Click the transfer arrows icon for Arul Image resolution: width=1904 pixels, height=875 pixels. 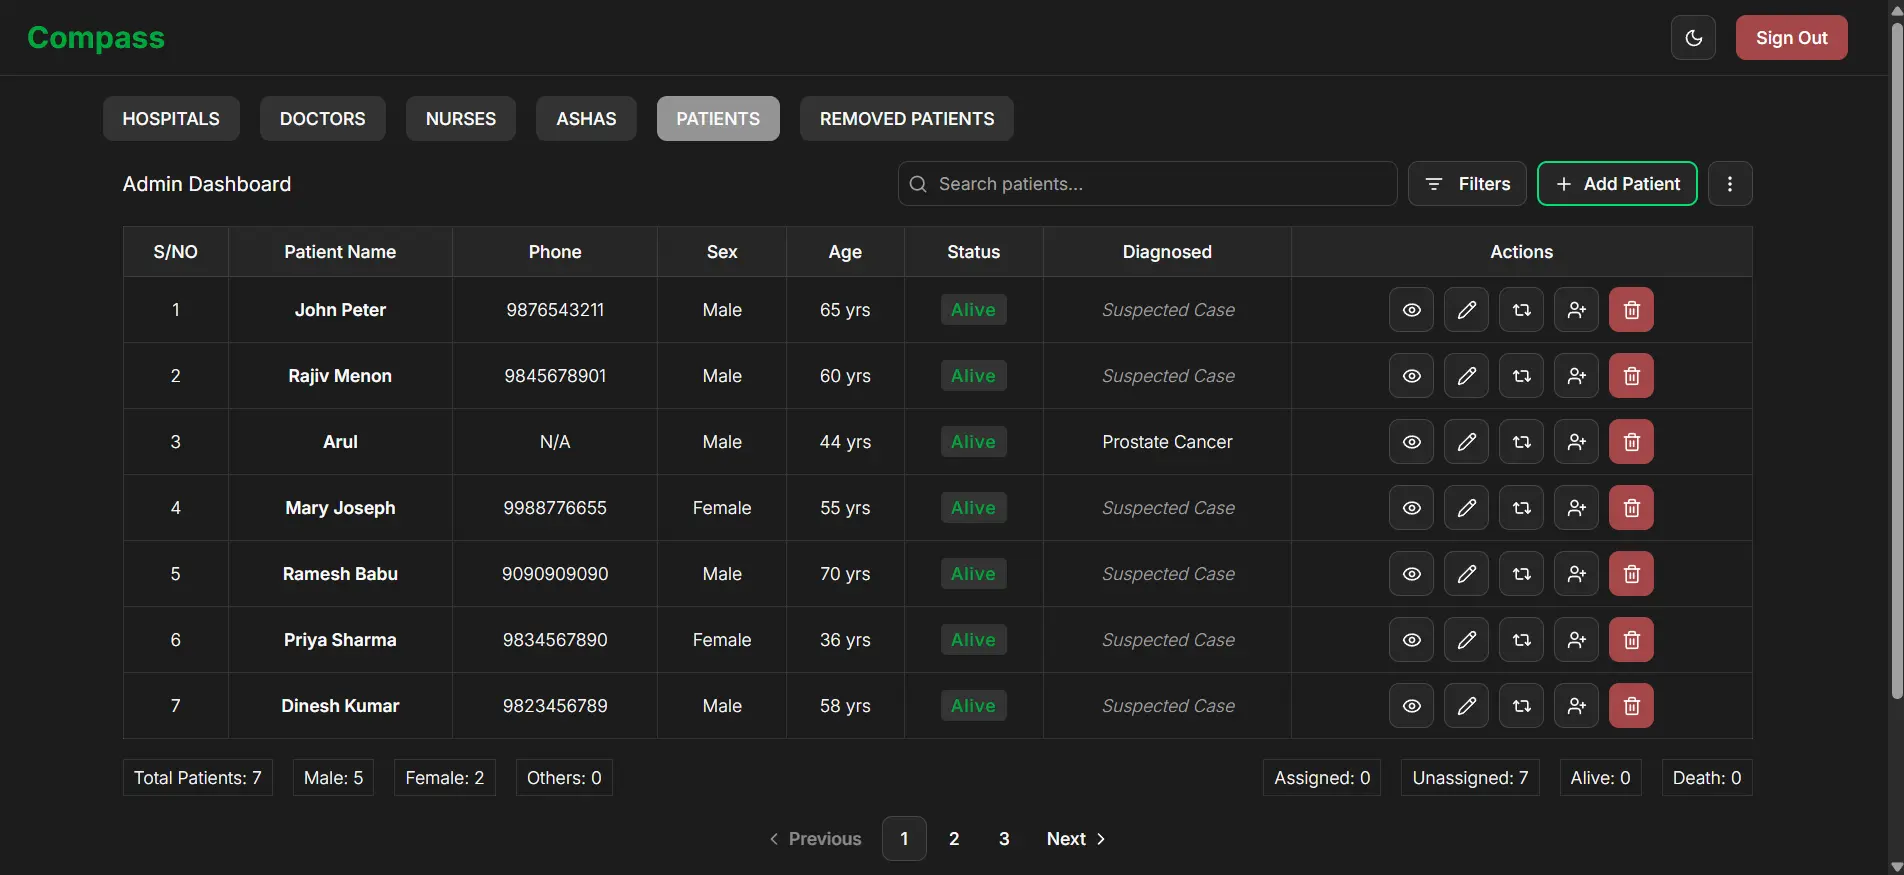coord(1521,442)
